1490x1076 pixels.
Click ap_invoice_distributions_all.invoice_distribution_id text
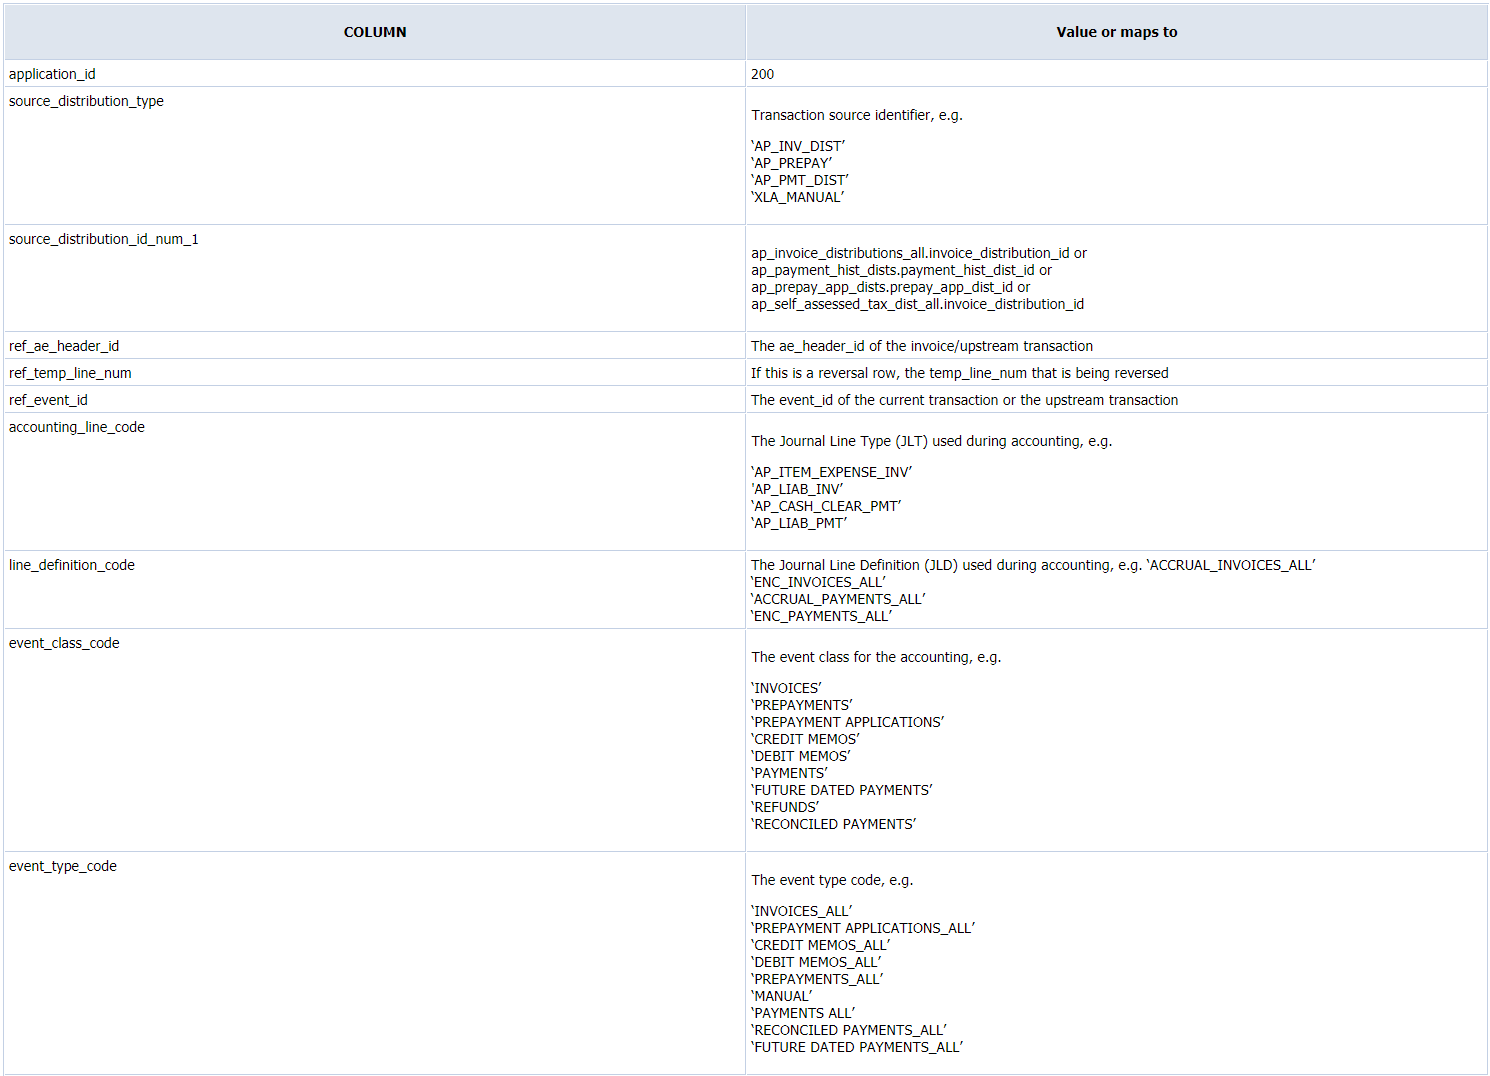pos(917,252)
